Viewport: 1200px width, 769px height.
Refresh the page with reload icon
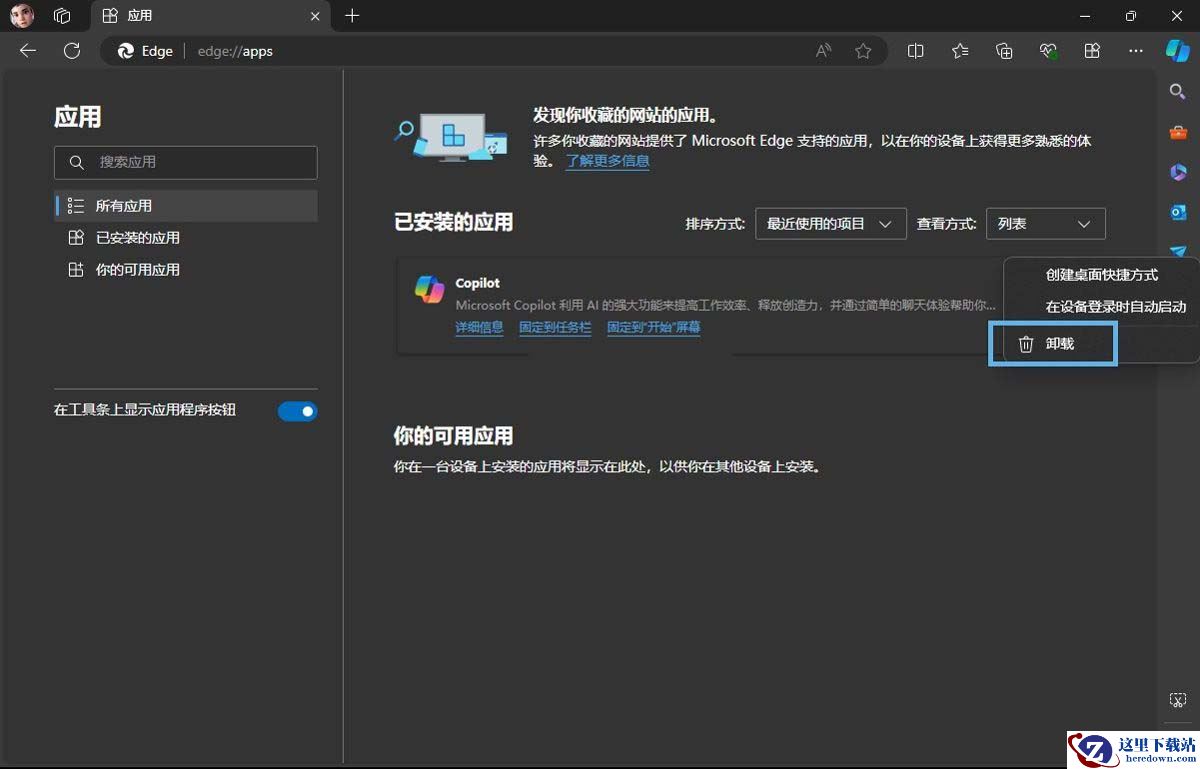[72, 51]
